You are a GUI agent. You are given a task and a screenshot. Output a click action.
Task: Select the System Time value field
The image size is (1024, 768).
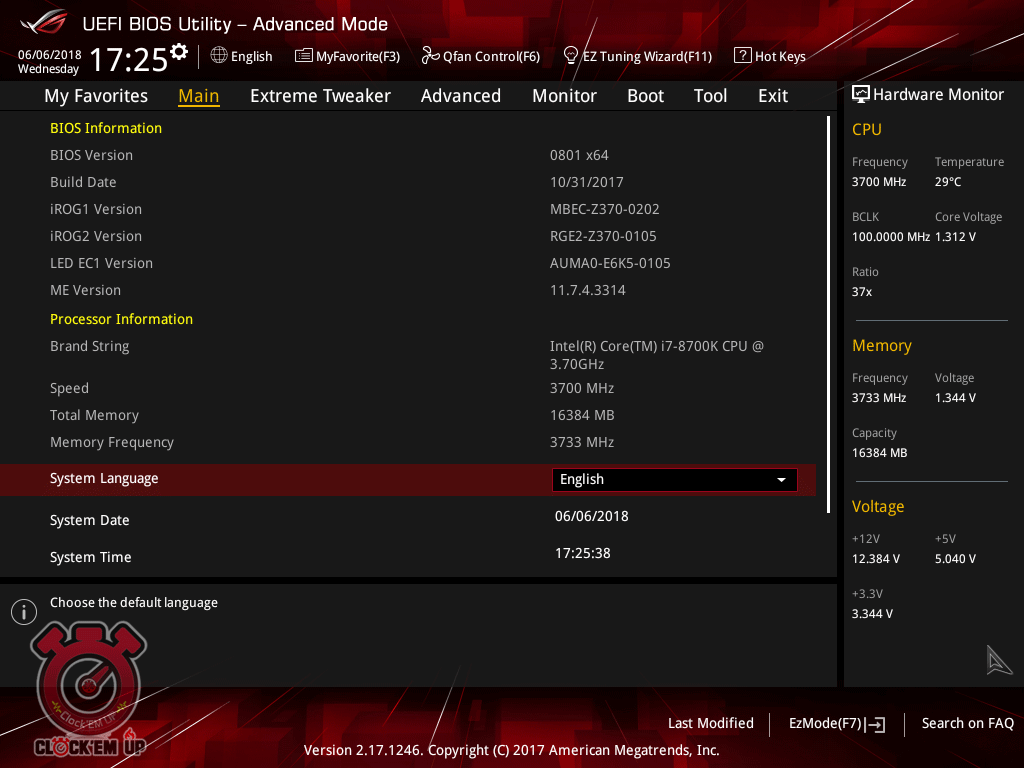tap(582, 553)
